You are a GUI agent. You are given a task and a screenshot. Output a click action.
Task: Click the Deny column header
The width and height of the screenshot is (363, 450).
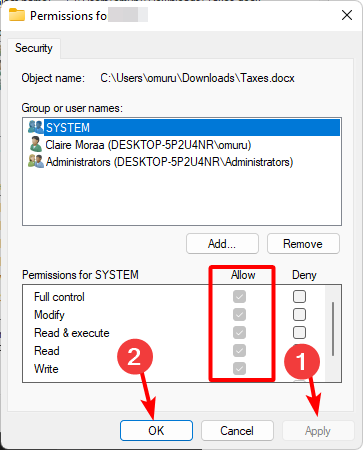pyautogui.click(x=304, y=275)
